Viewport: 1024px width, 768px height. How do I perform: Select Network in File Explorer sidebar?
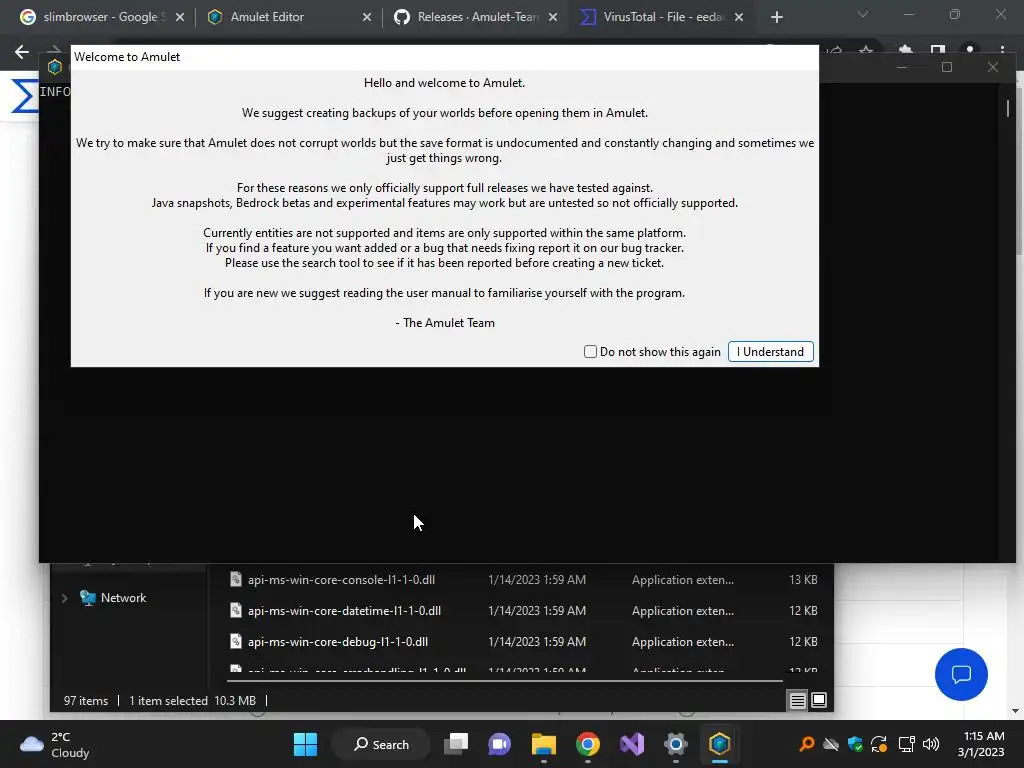(x=123, y=598)
